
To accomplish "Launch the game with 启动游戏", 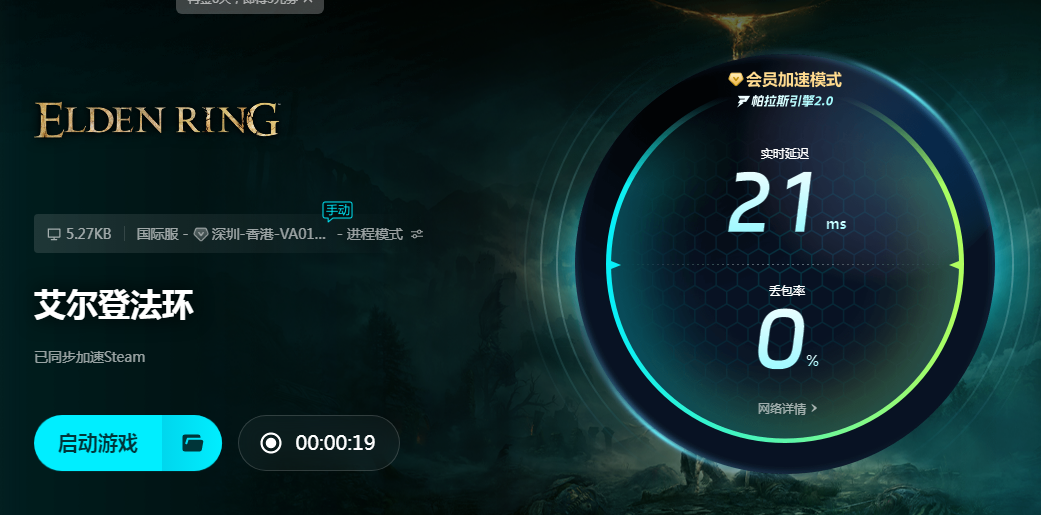I will click(x=98, y=443).
